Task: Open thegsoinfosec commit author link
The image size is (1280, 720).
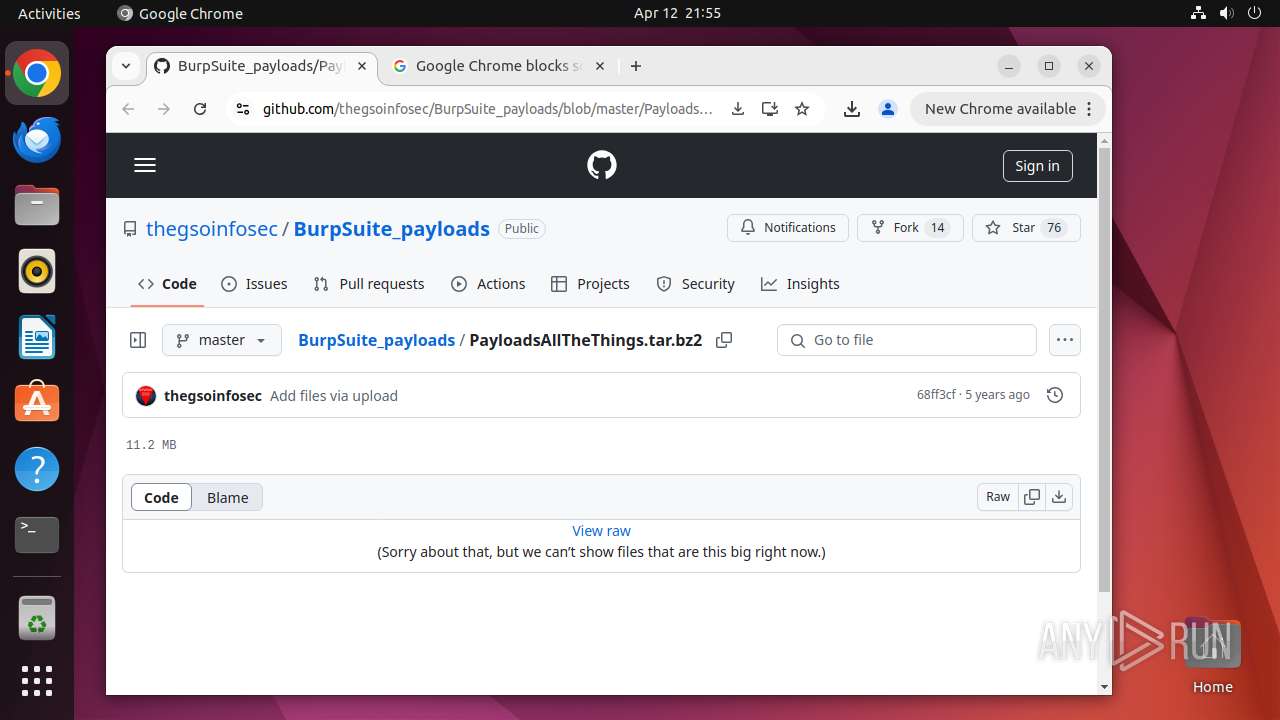Action: pyautogui.click(x=213, y=396)
